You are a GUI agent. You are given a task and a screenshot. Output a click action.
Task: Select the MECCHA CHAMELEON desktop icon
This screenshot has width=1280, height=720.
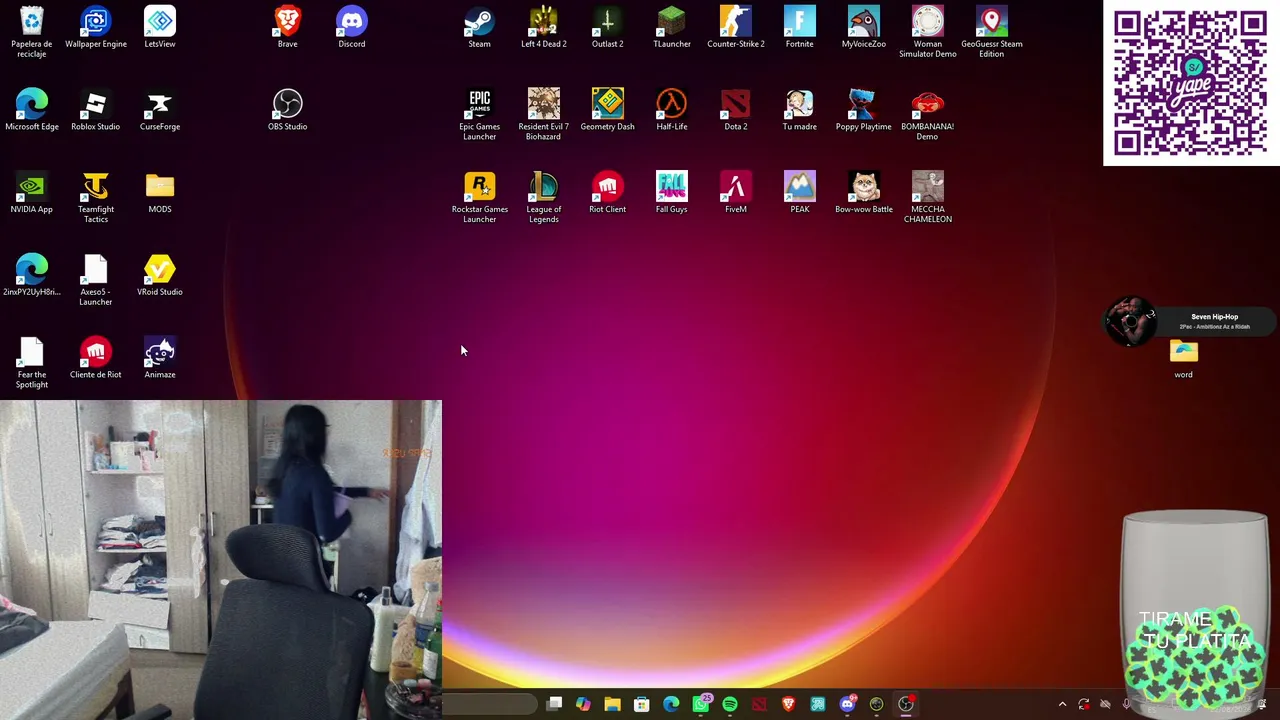[x=928, y=197]
